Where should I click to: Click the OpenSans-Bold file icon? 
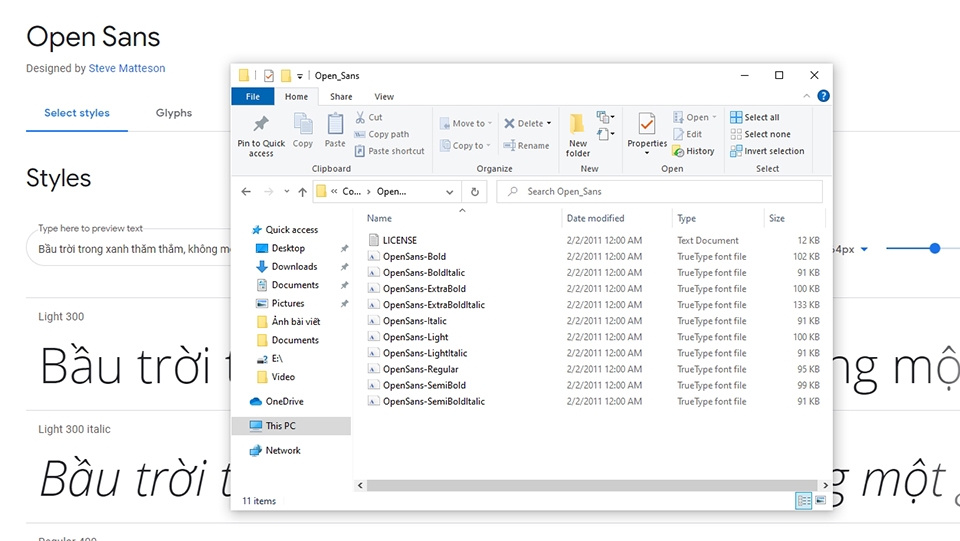pyautogui.click(x=373, y=256)
